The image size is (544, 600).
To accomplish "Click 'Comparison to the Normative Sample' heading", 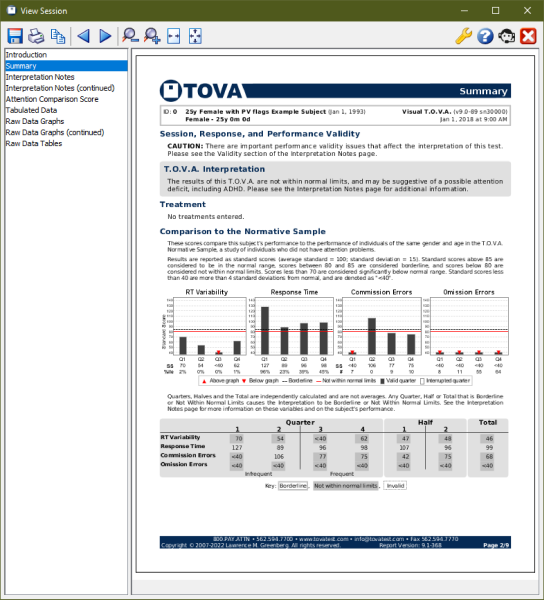I will (x=243, y=232).
